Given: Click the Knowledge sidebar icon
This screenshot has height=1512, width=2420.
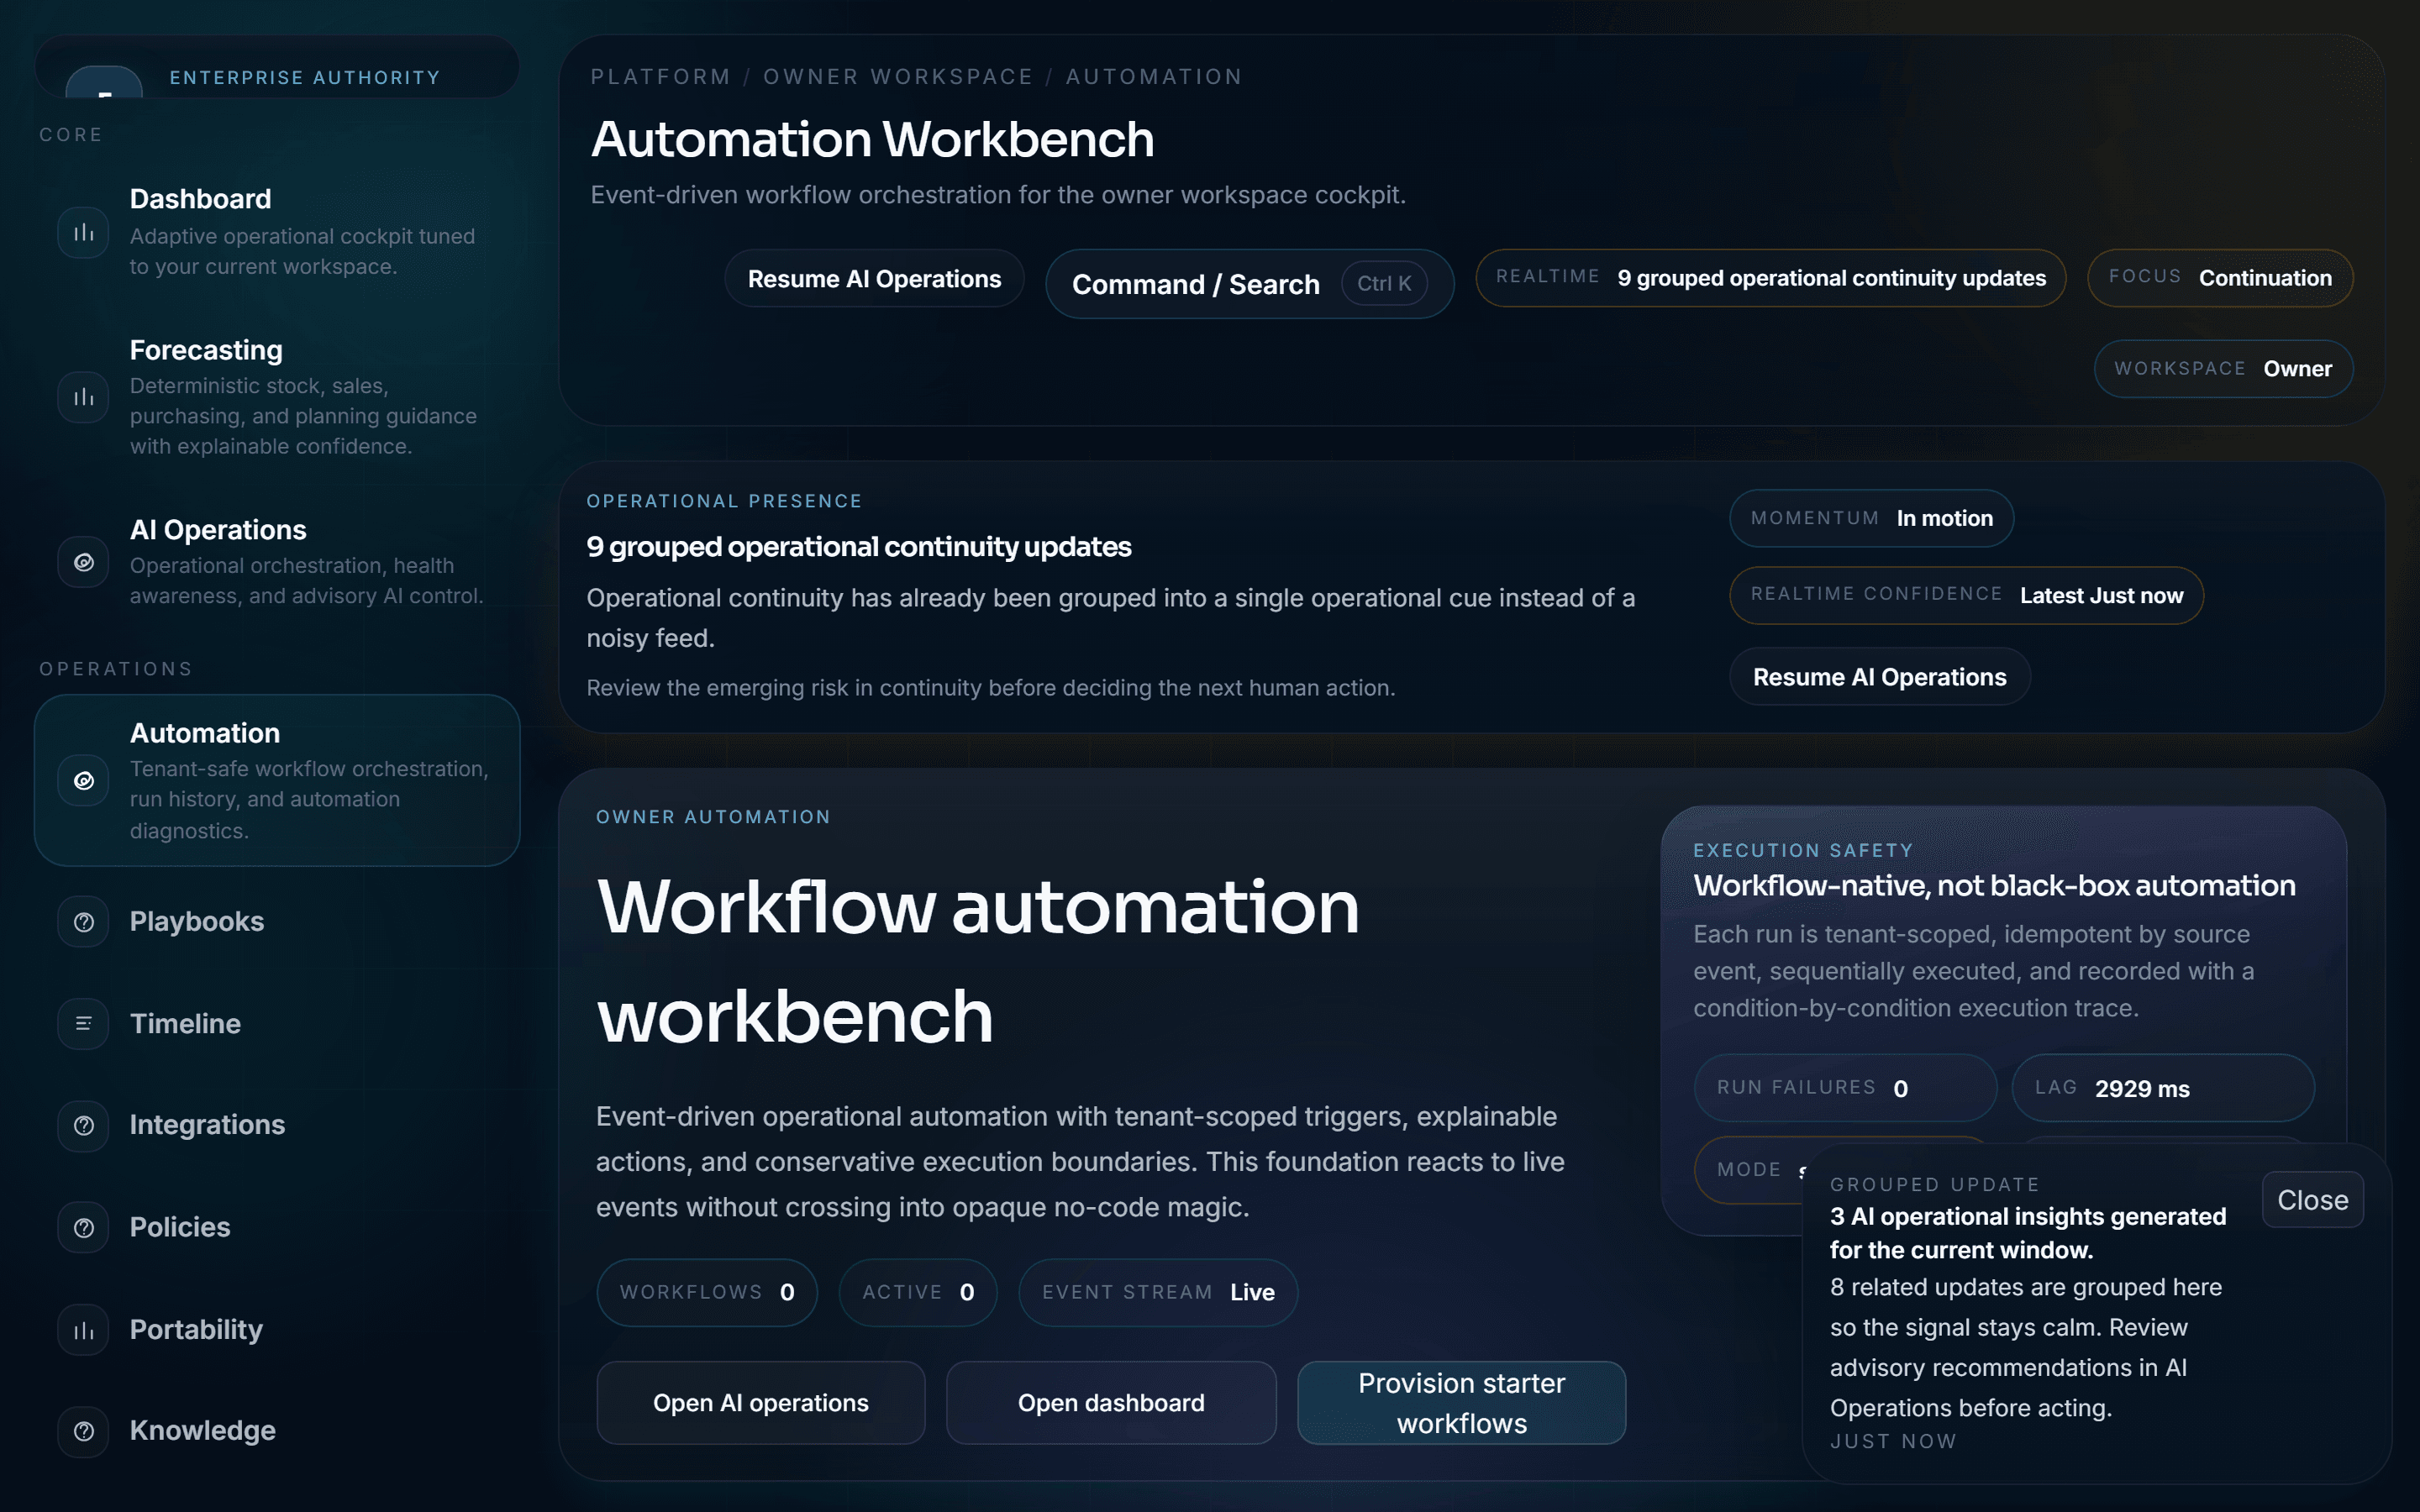Looking at the screenshot, I should [84, 1431].
